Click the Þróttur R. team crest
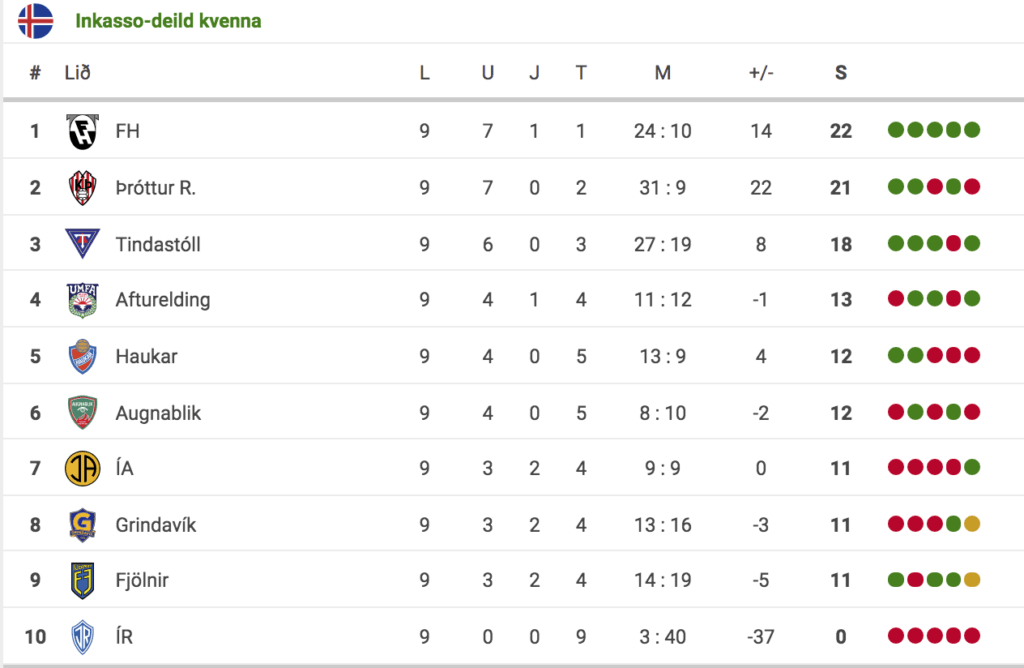 click(x=82, y=187)
